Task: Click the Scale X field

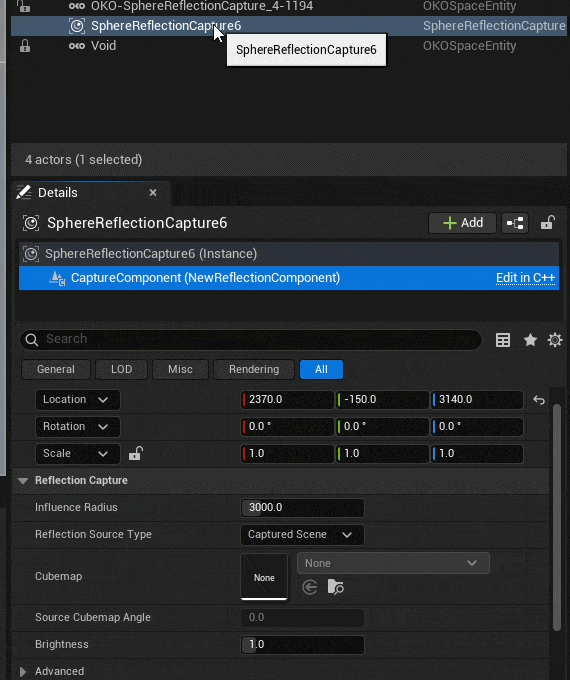Action: [x=288, y=453]
